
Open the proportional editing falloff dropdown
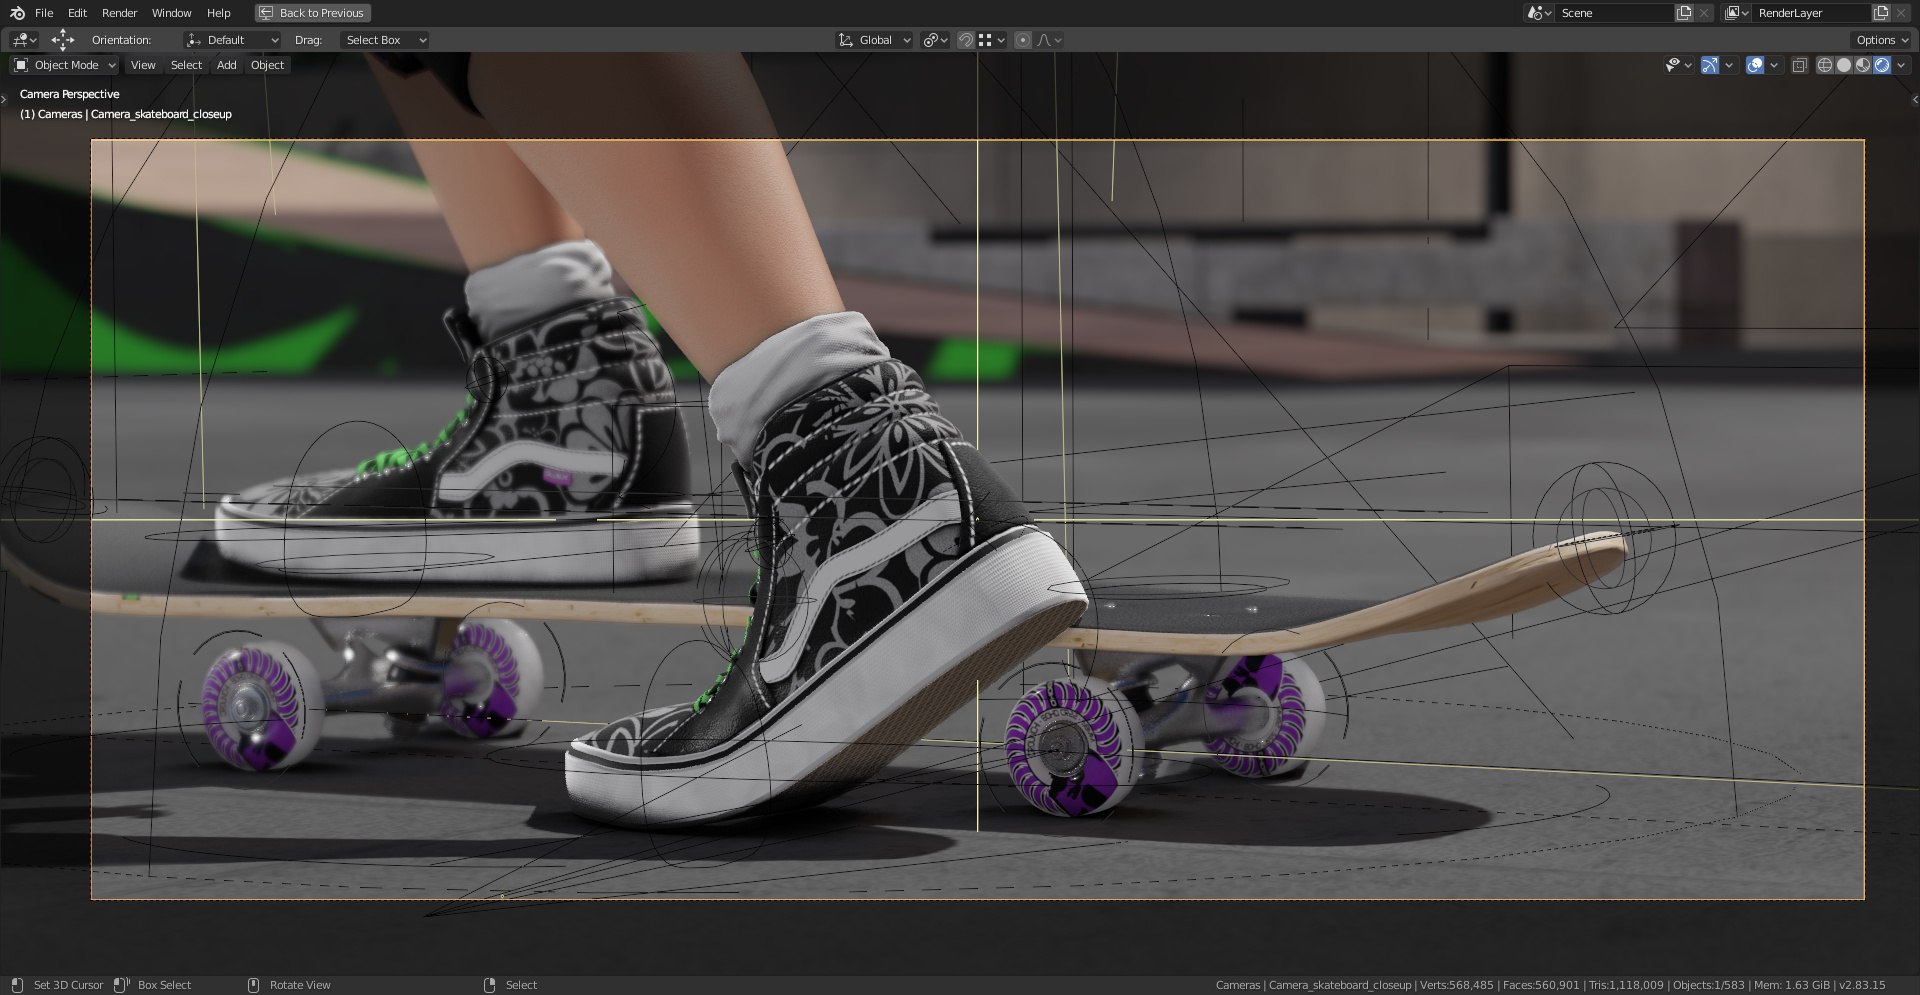1049,40
